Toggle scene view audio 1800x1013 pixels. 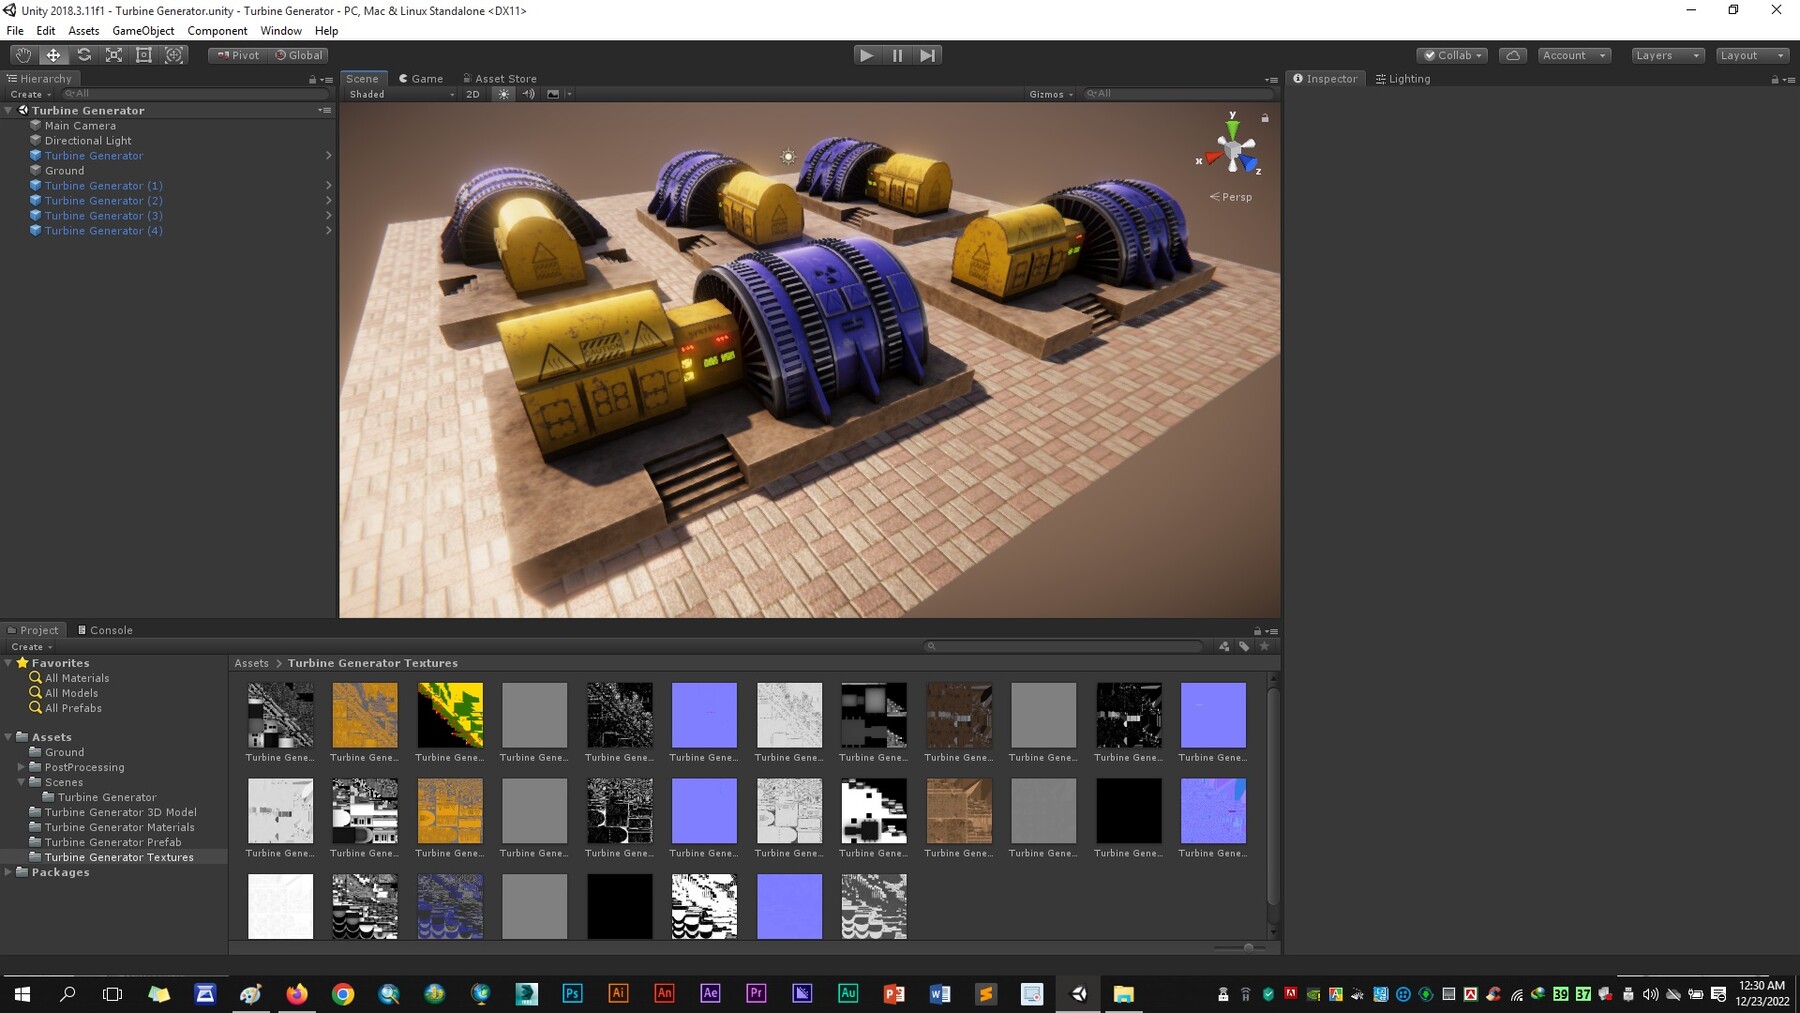pyautogui.click(x=529, y=94)
